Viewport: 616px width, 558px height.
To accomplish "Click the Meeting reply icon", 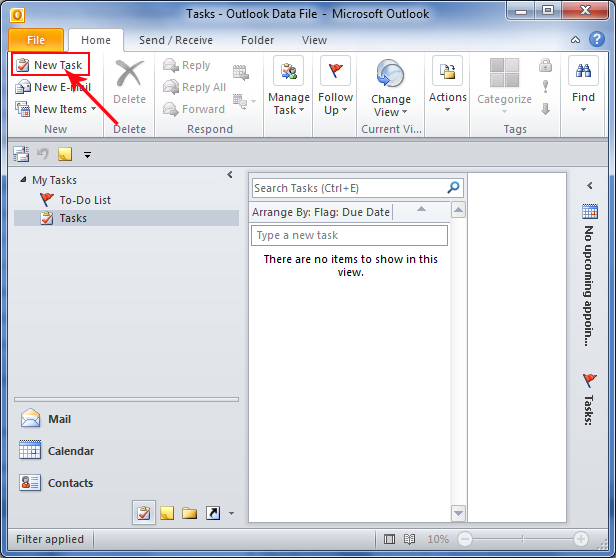I will point(240,73).
